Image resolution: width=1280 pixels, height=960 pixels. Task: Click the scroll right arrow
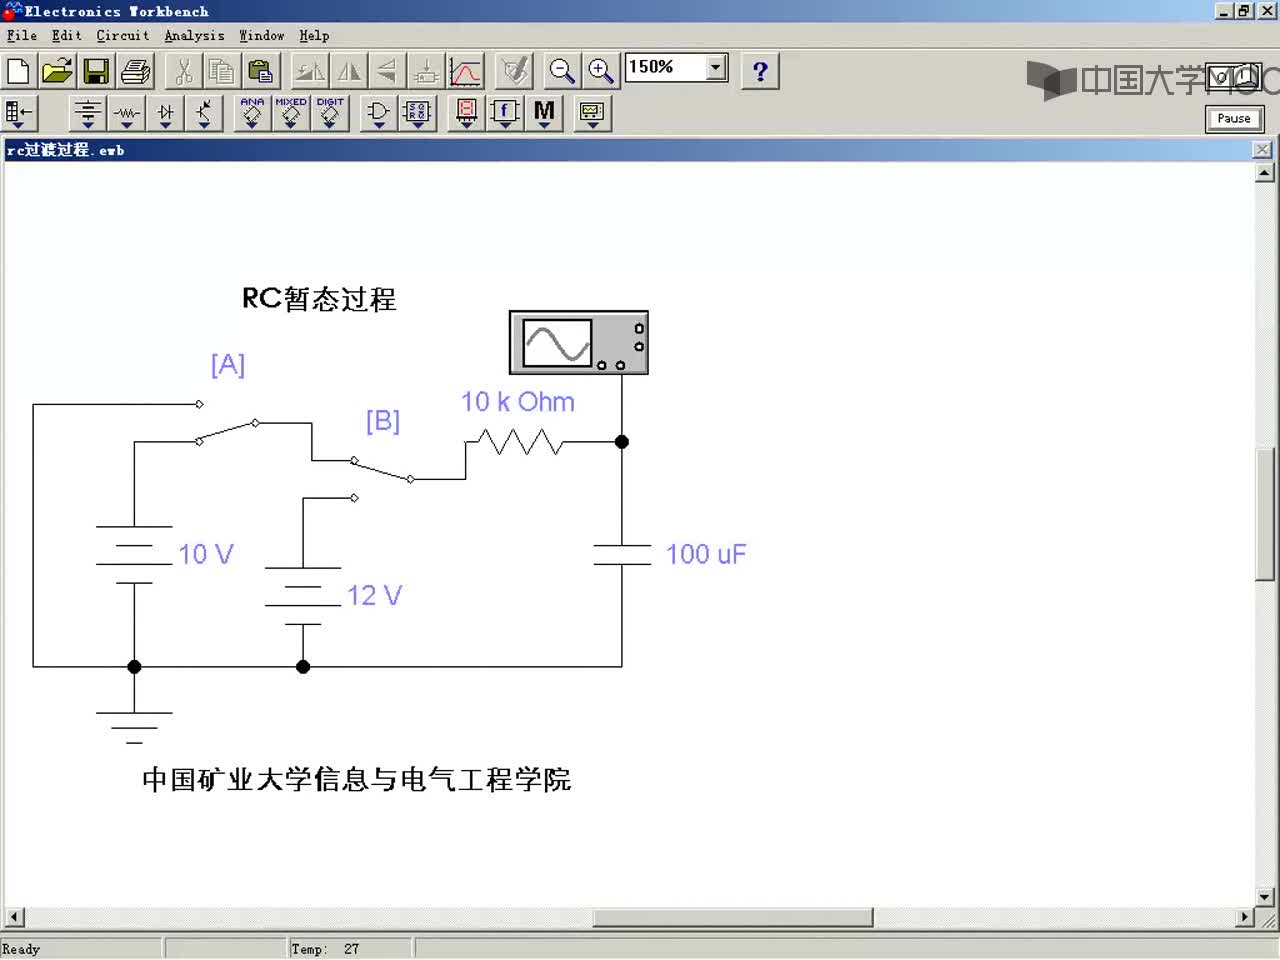[x=1245, y=917]
